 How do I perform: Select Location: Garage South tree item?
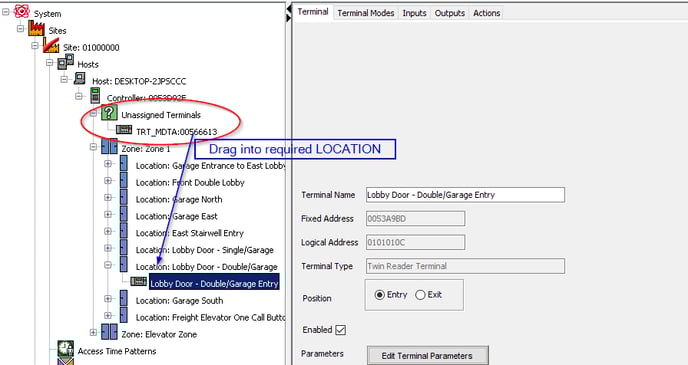(179, 301)
